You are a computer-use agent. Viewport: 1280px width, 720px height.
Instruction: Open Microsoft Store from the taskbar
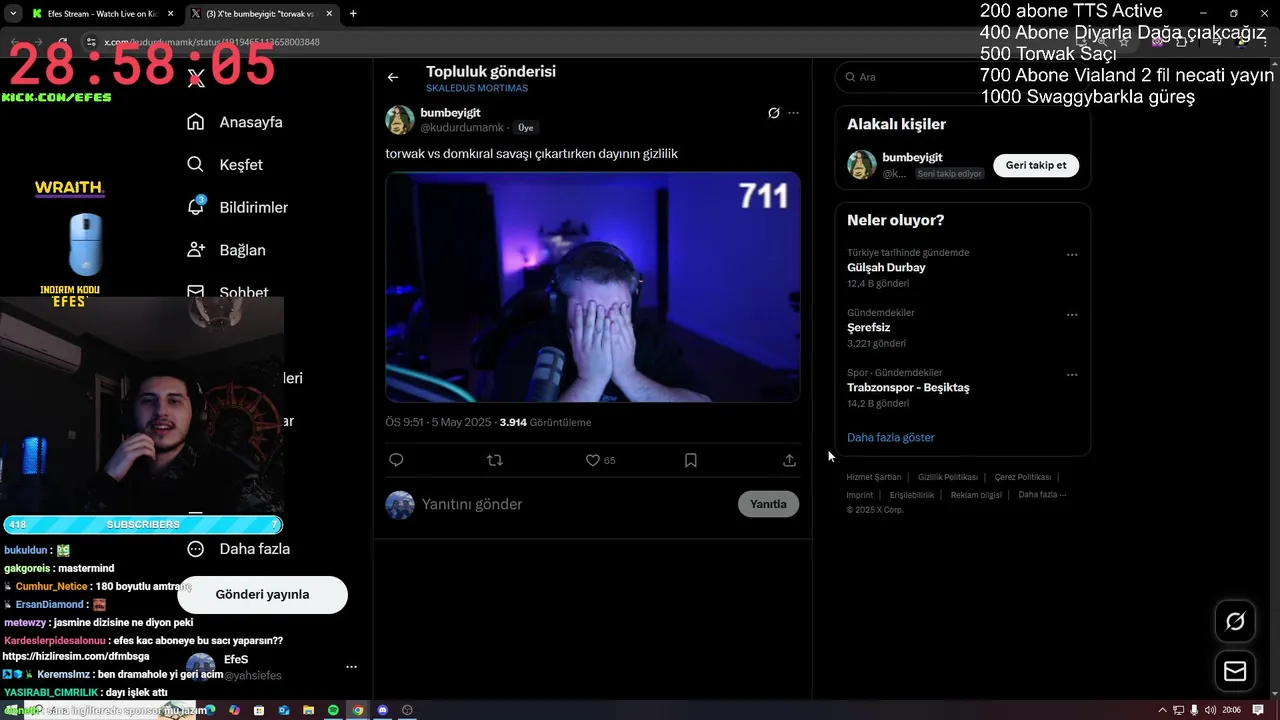pyautogui.click(x=259, y=710)
